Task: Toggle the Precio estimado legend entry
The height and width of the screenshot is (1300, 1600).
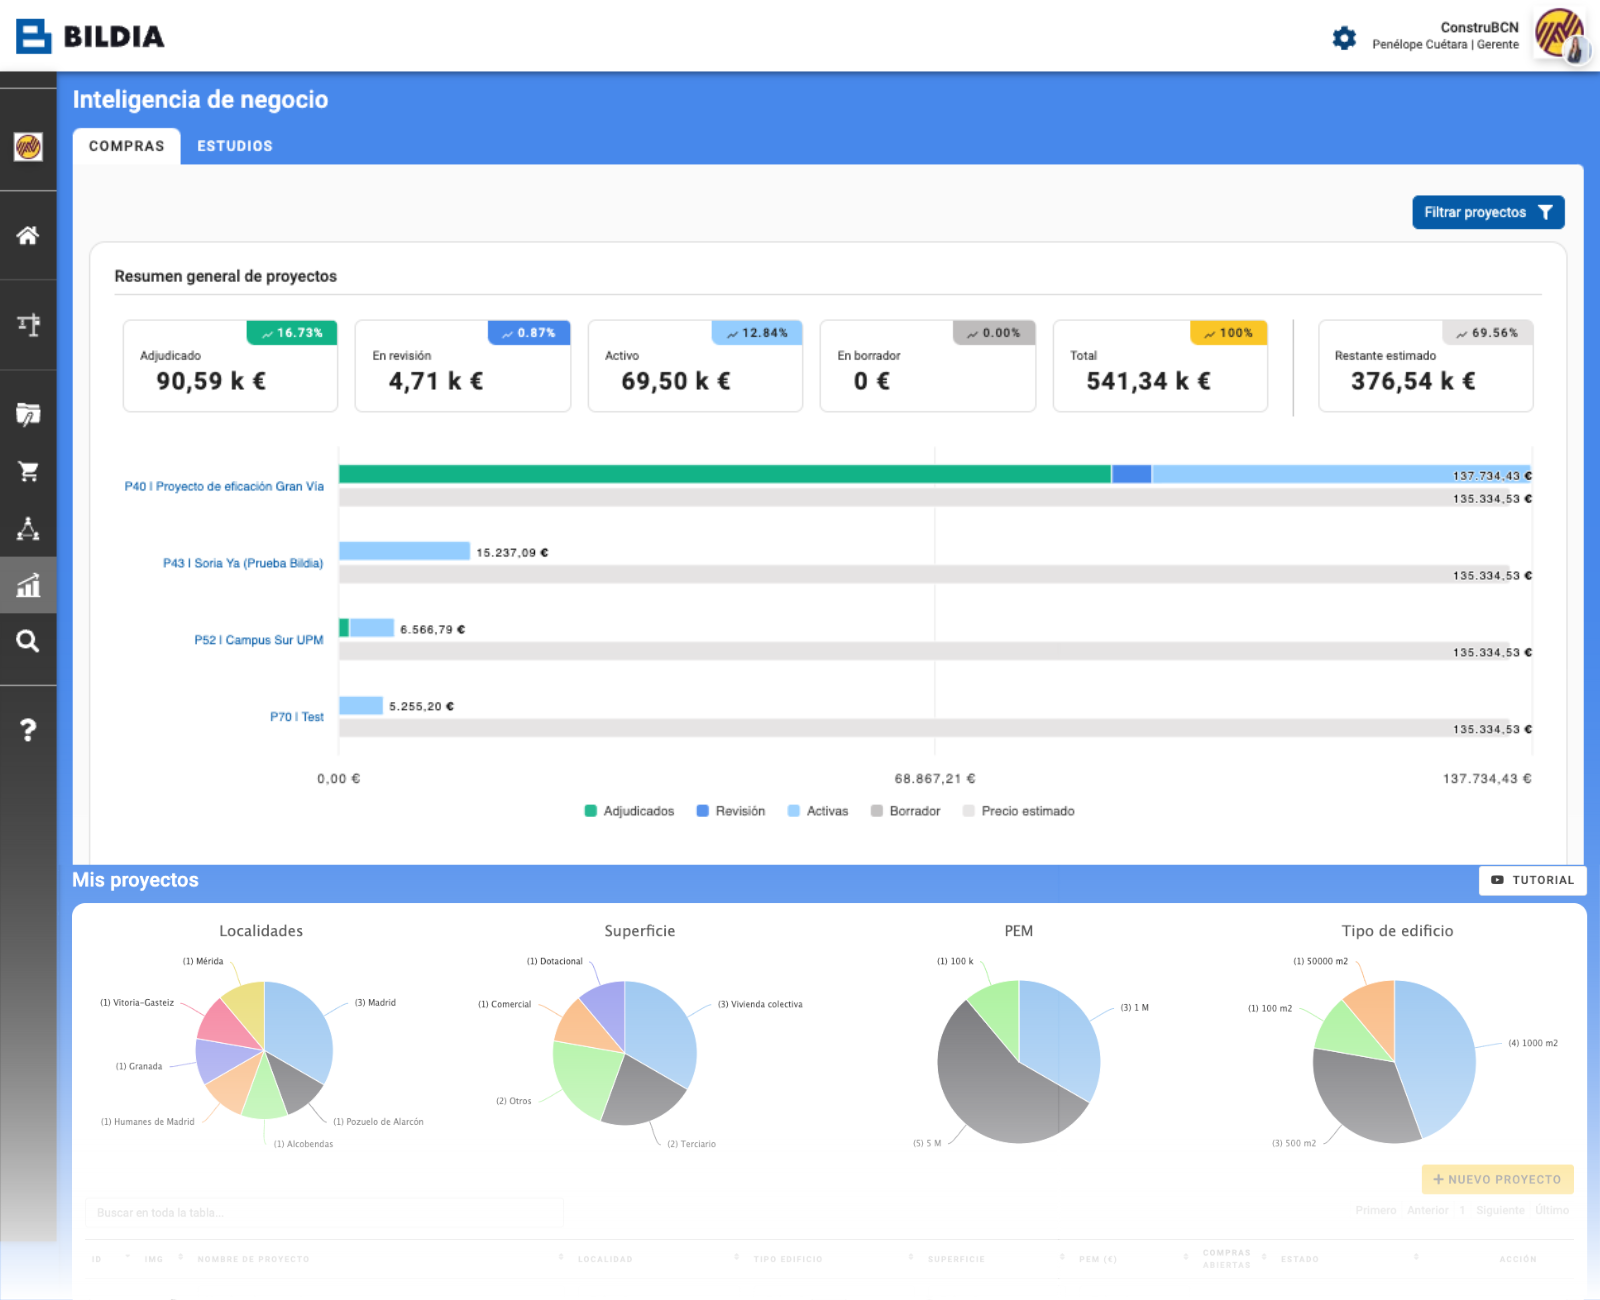Action: (1018, 811)
